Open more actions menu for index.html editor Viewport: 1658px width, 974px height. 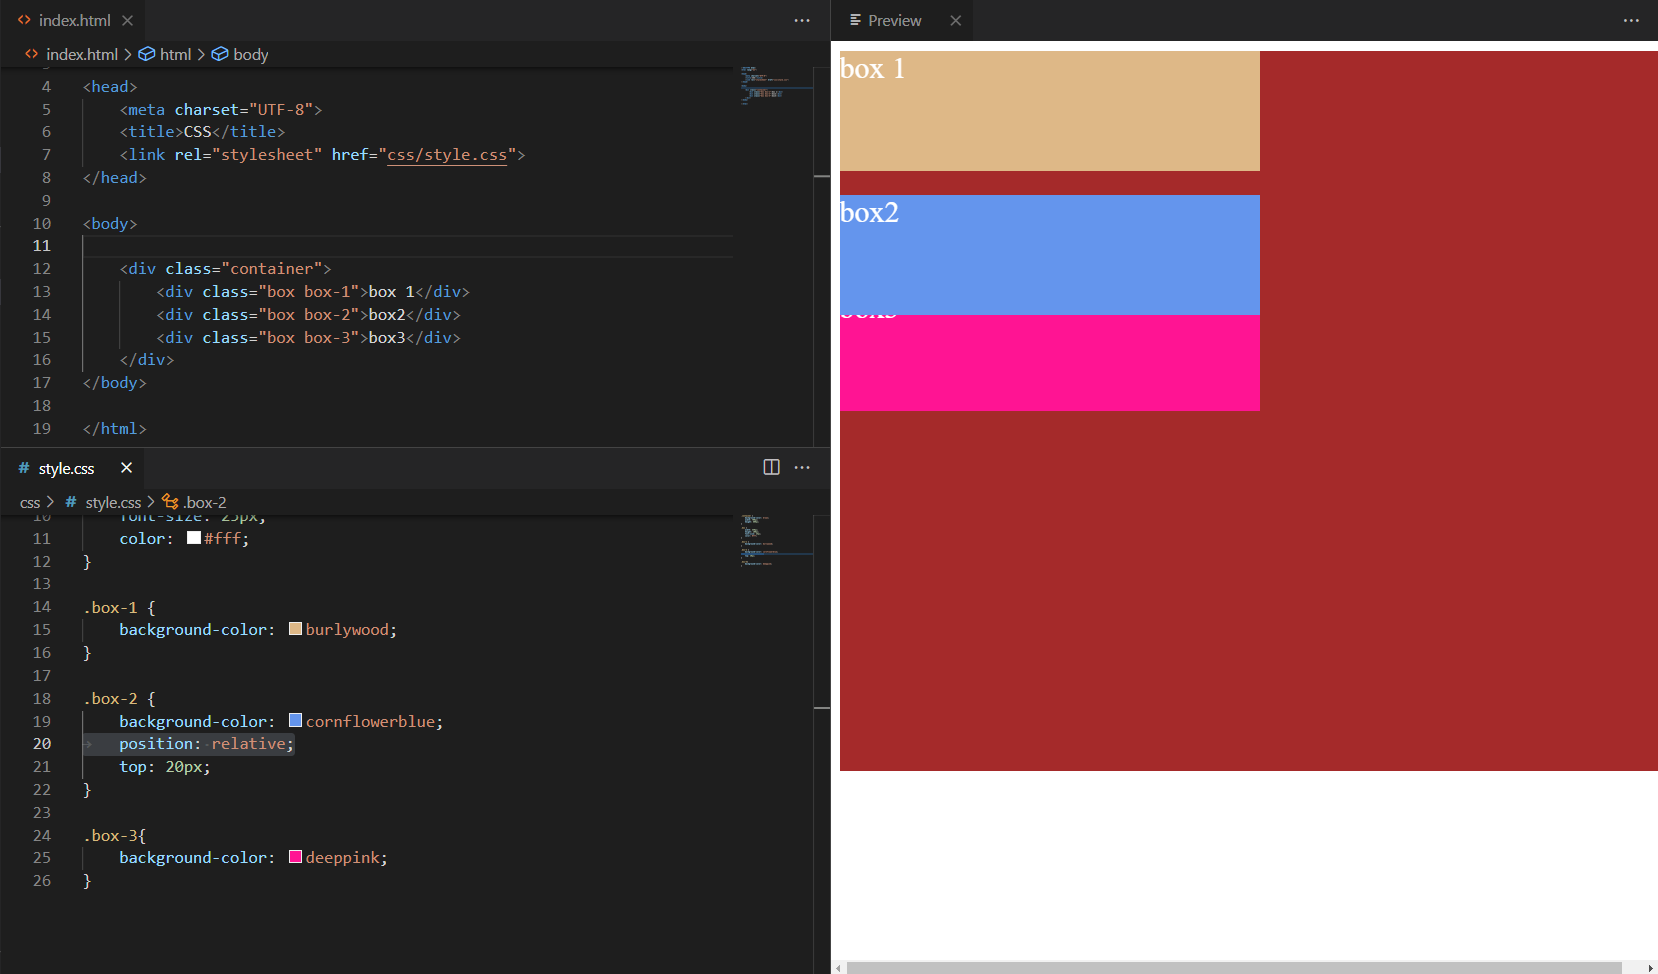(802, 20)
